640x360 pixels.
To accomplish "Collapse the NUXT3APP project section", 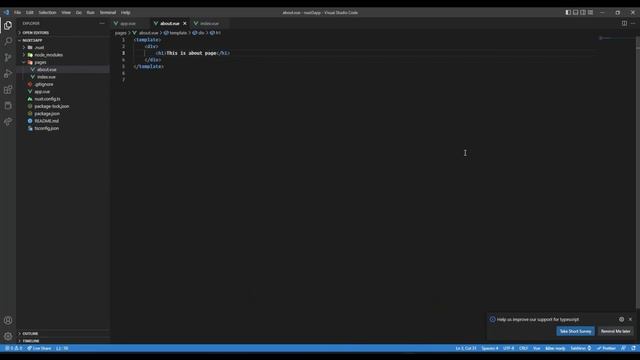I will 63,40.
